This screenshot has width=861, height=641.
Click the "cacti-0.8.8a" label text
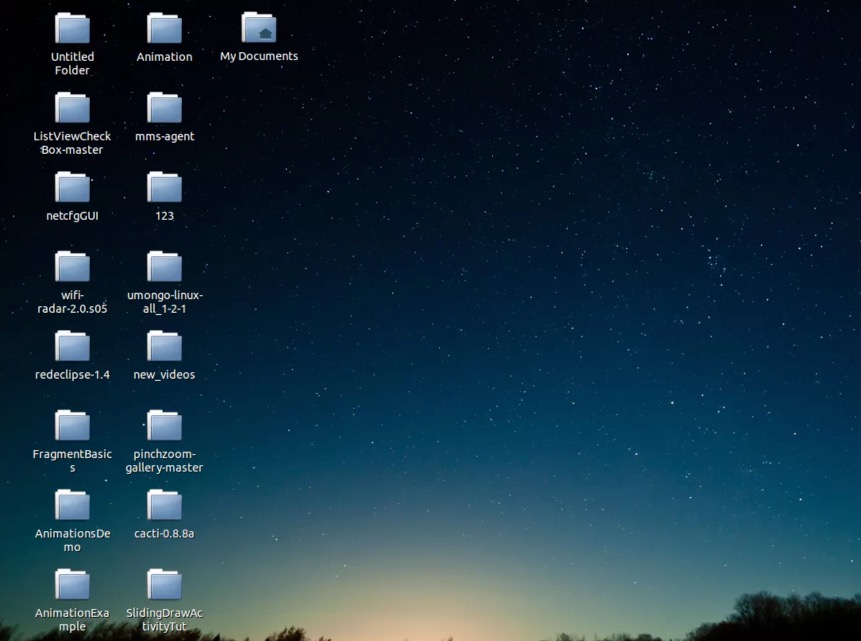(164, 533)
